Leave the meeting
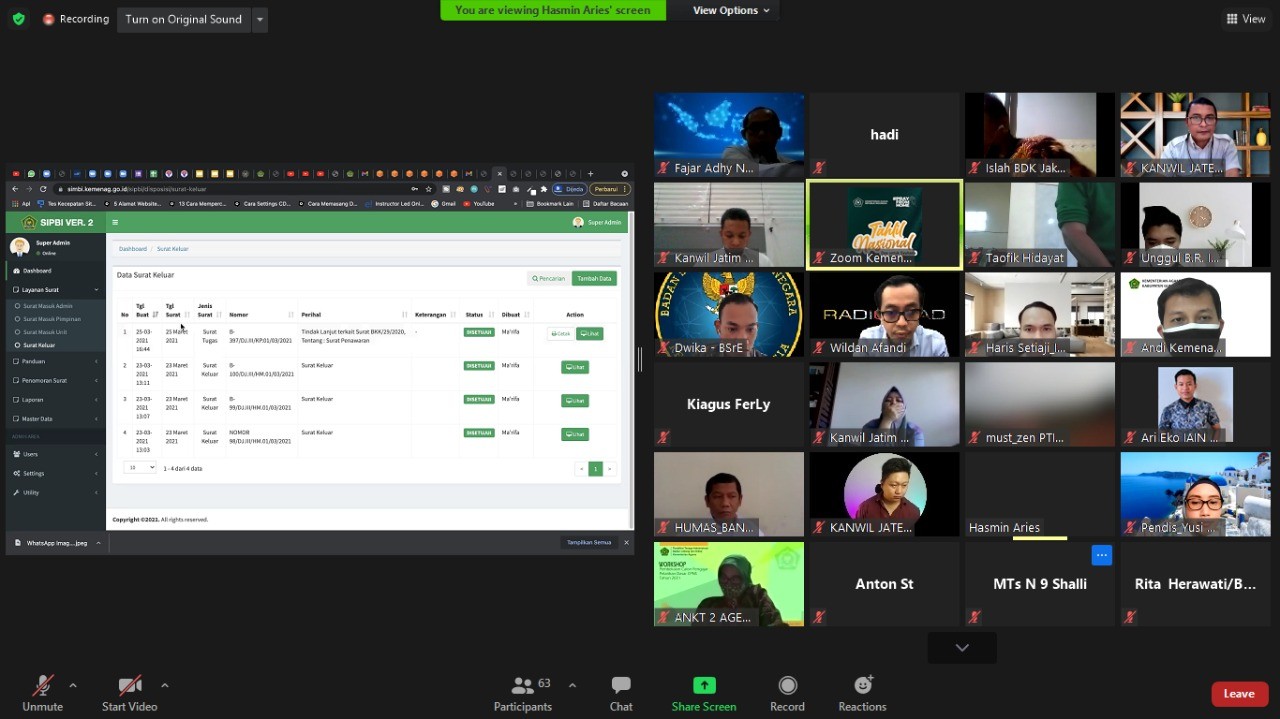 1238,694
